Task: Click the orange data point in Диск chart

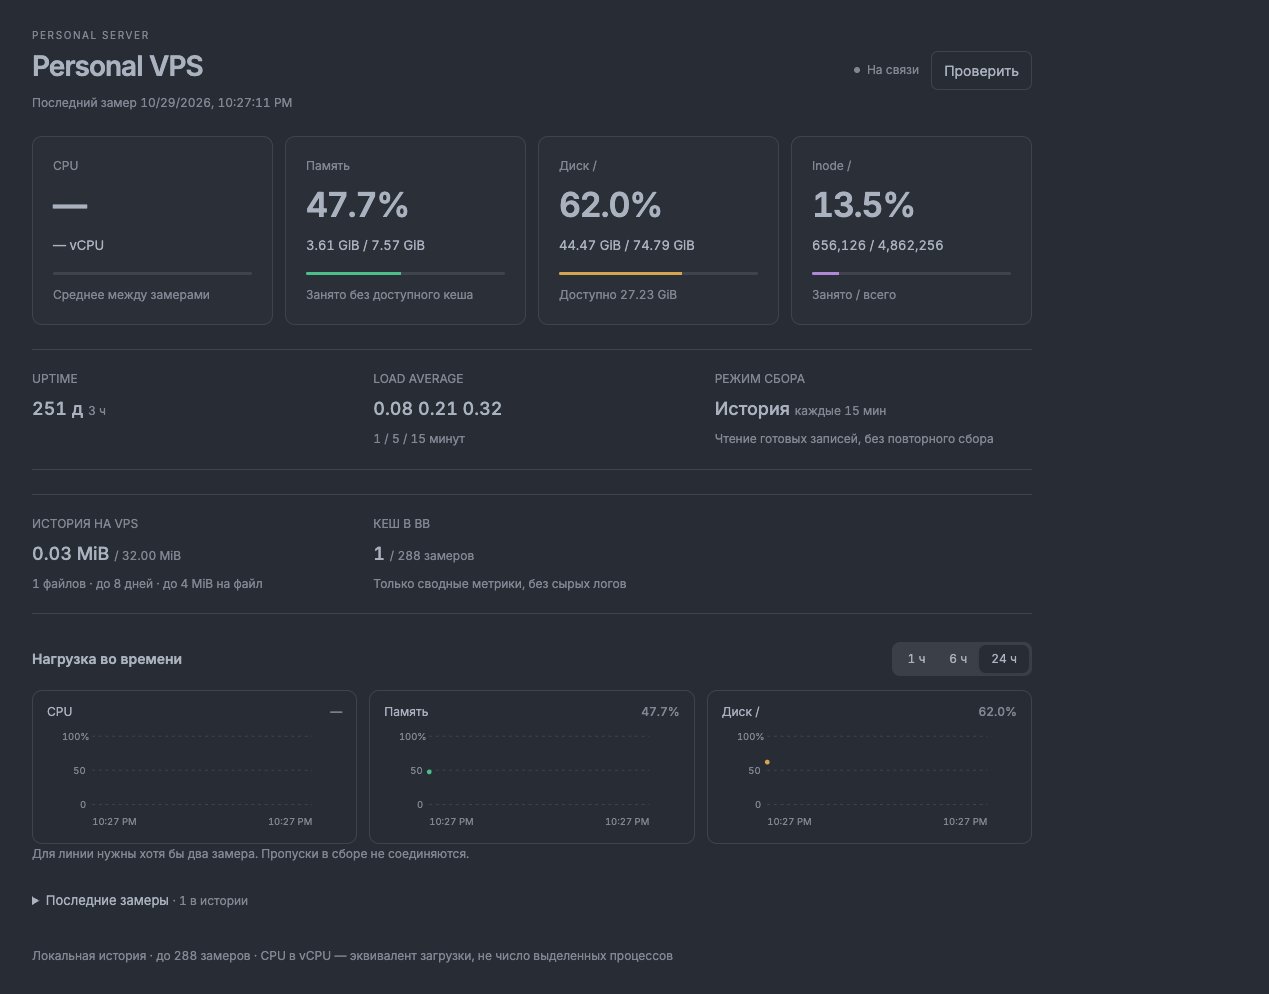Action: click(767, 762)
